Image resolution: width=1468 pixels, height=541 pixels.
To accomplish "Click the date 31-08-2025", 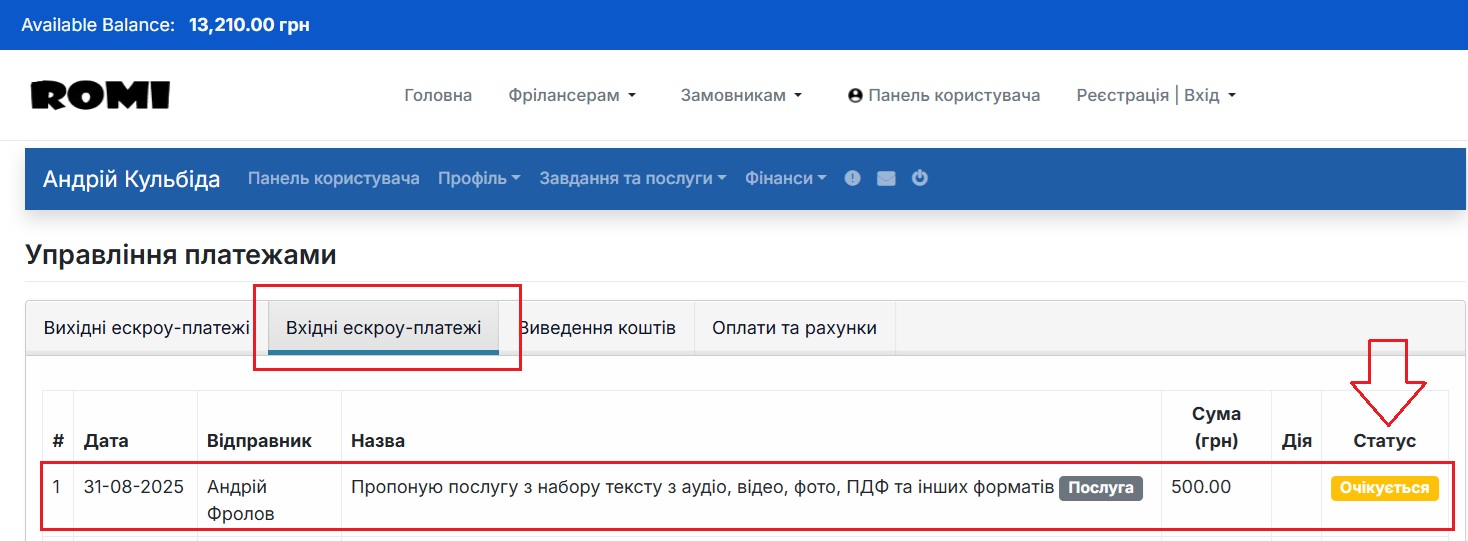I will coord(134,488).
